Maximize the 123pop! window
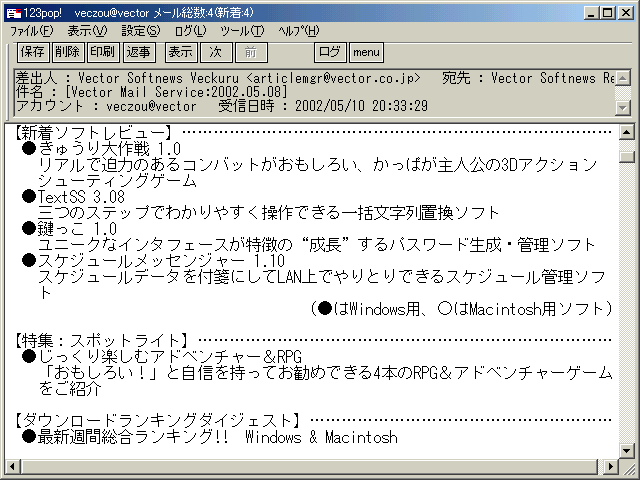The height and width of the screenshot is (480, 640). tap(607, 13)
